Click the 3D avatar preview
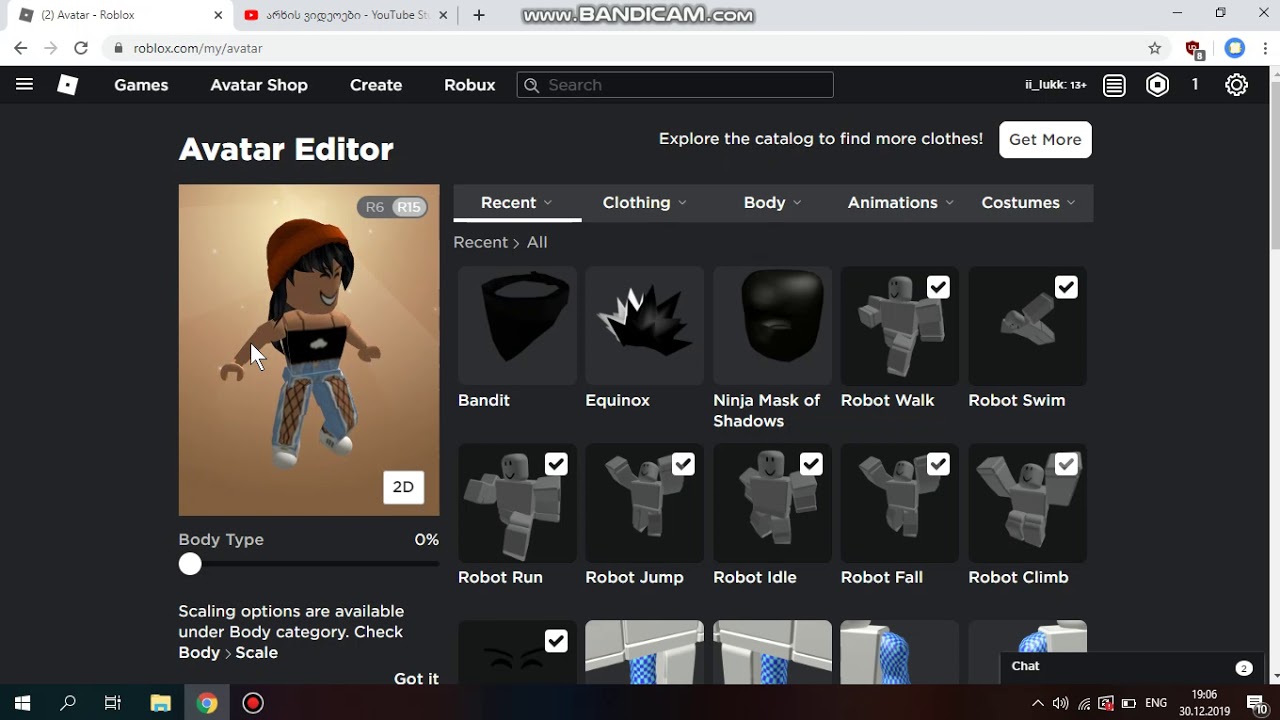The height and width of the screenshot is (720, 1280). pyautogui.click(x=309, y=350)
